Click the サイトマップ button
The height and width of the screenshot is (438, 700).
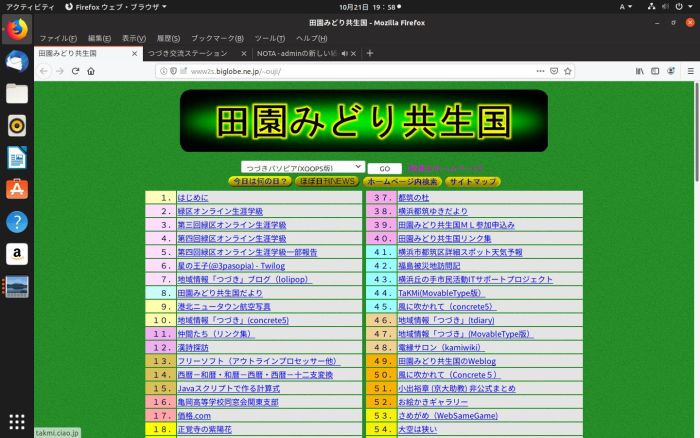(472, 182)
